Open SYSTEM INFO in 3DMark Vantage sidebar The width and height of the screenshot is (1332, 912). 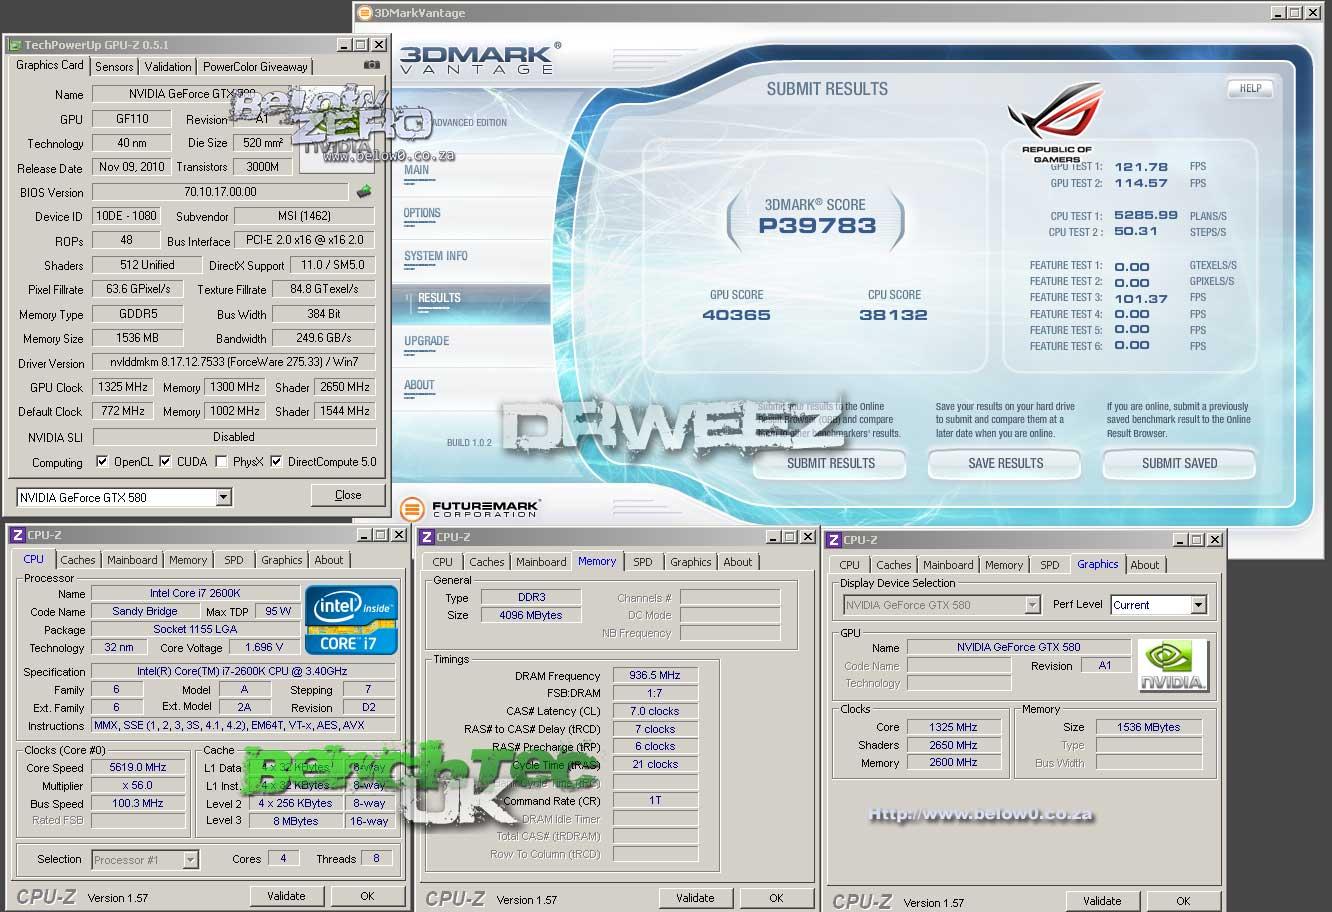(x=436, y=256)
